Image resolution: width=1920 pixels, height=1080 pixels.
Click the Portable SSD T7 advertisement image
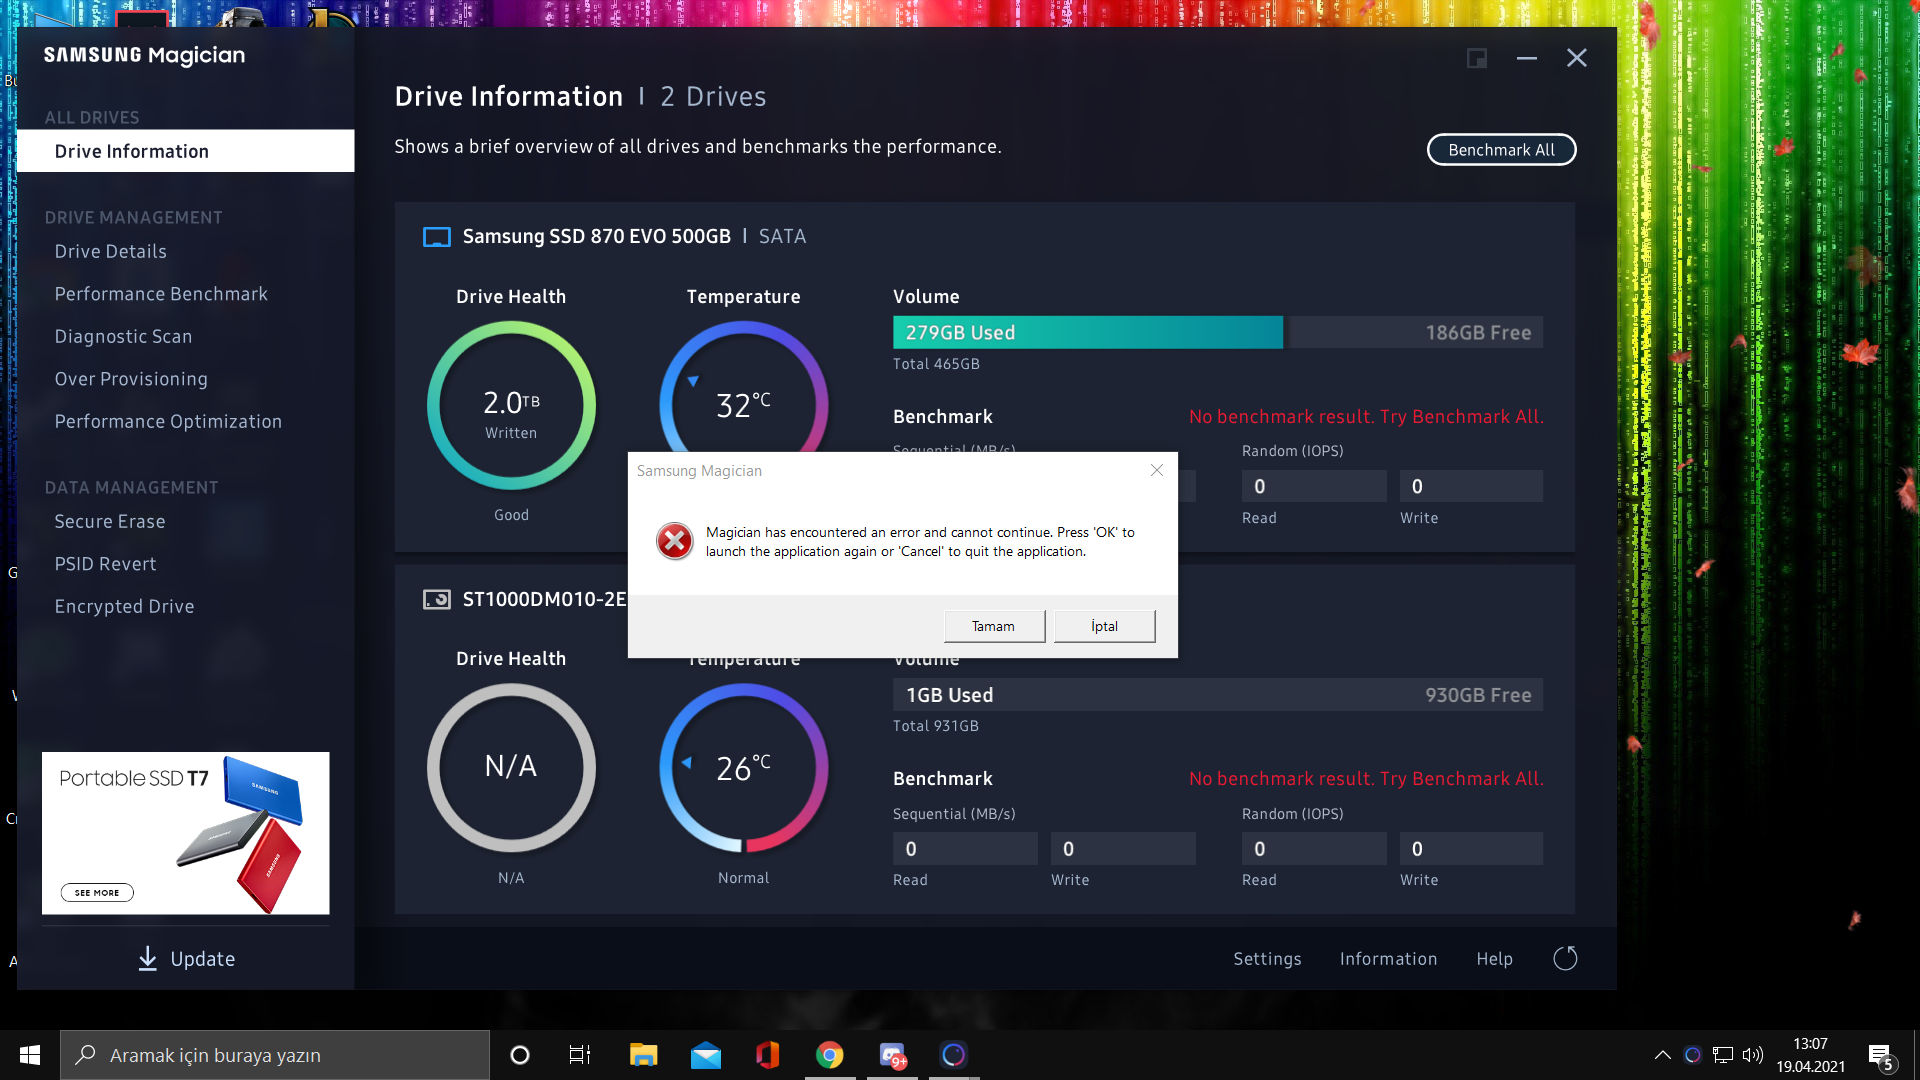186,833
